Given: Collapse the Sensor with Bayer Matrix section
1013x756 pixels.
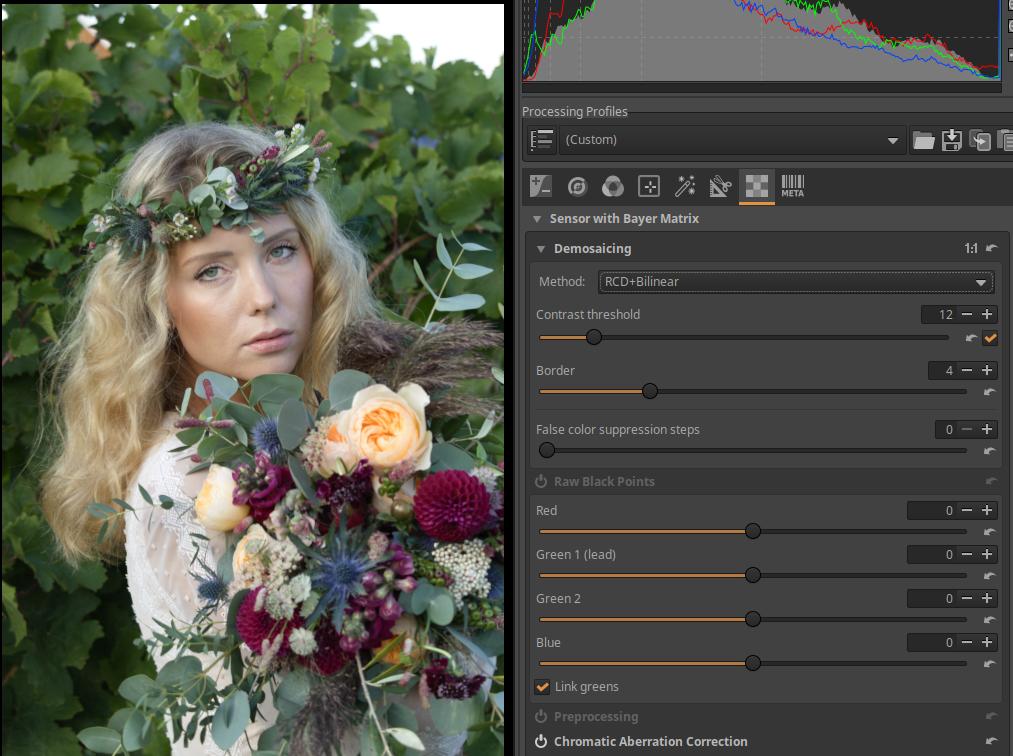Looking at the screenshot, I should click(536, 219).
